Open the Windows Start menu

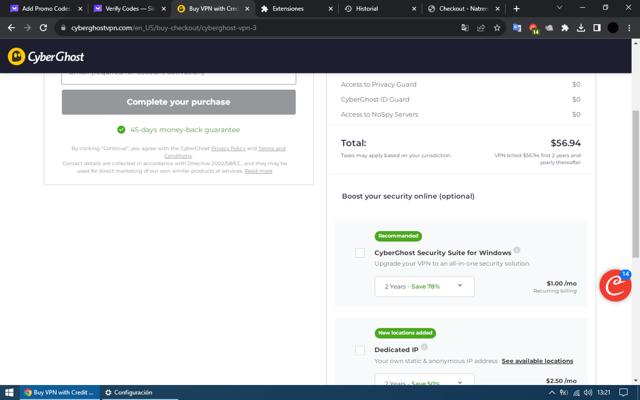point(9,392)
